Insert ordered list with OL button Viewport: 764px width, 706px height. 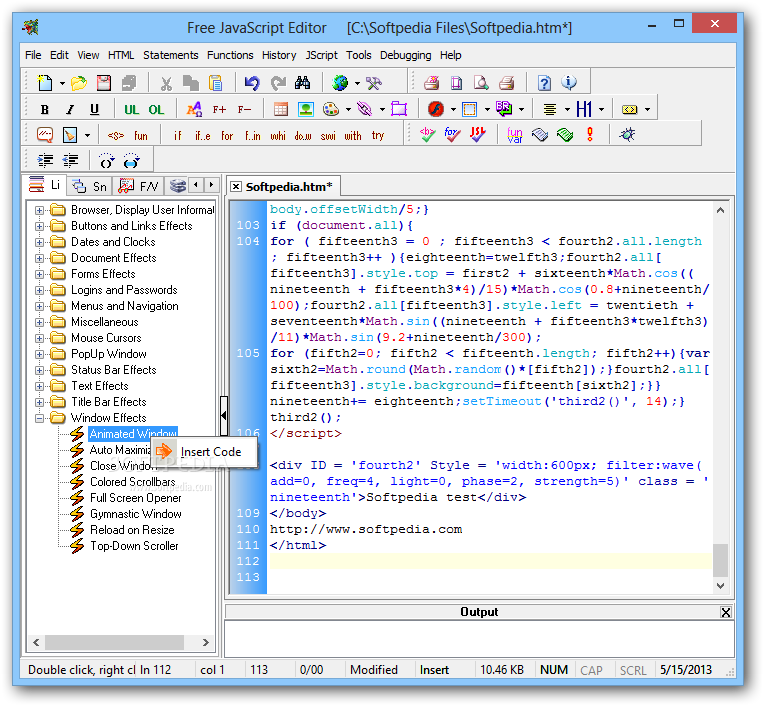click(x=156, y=110)
